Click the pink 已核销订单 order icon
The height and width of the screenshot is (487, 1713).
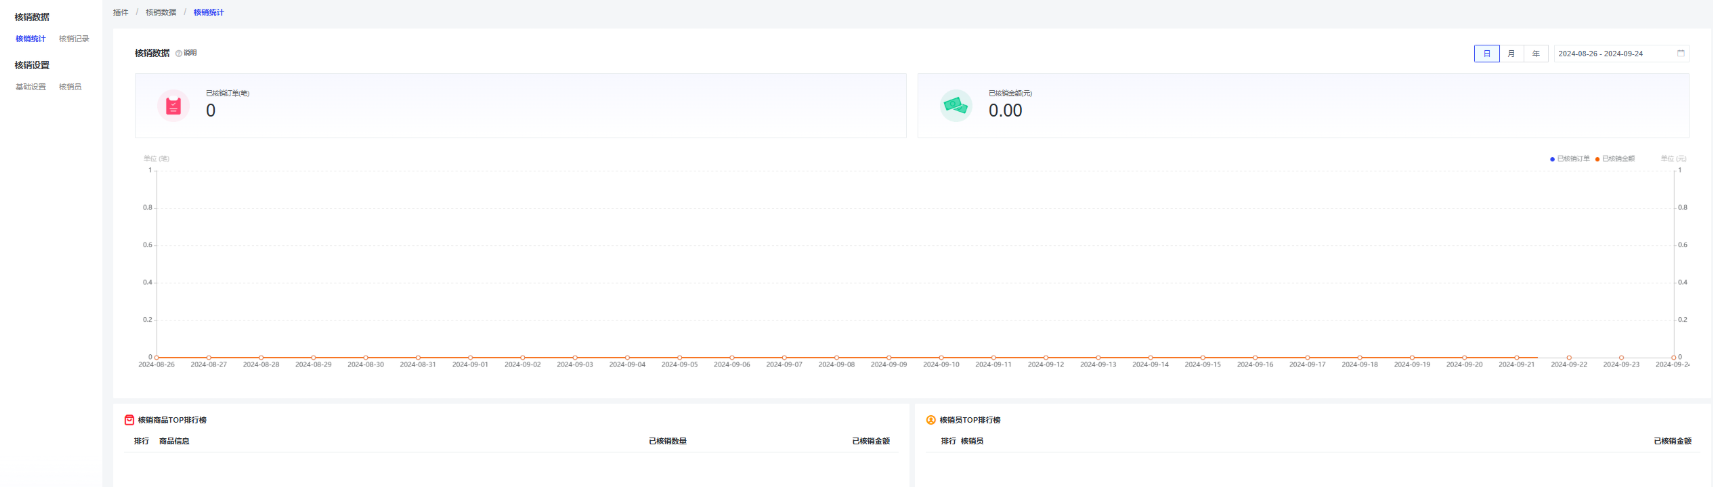click(173, 105)
